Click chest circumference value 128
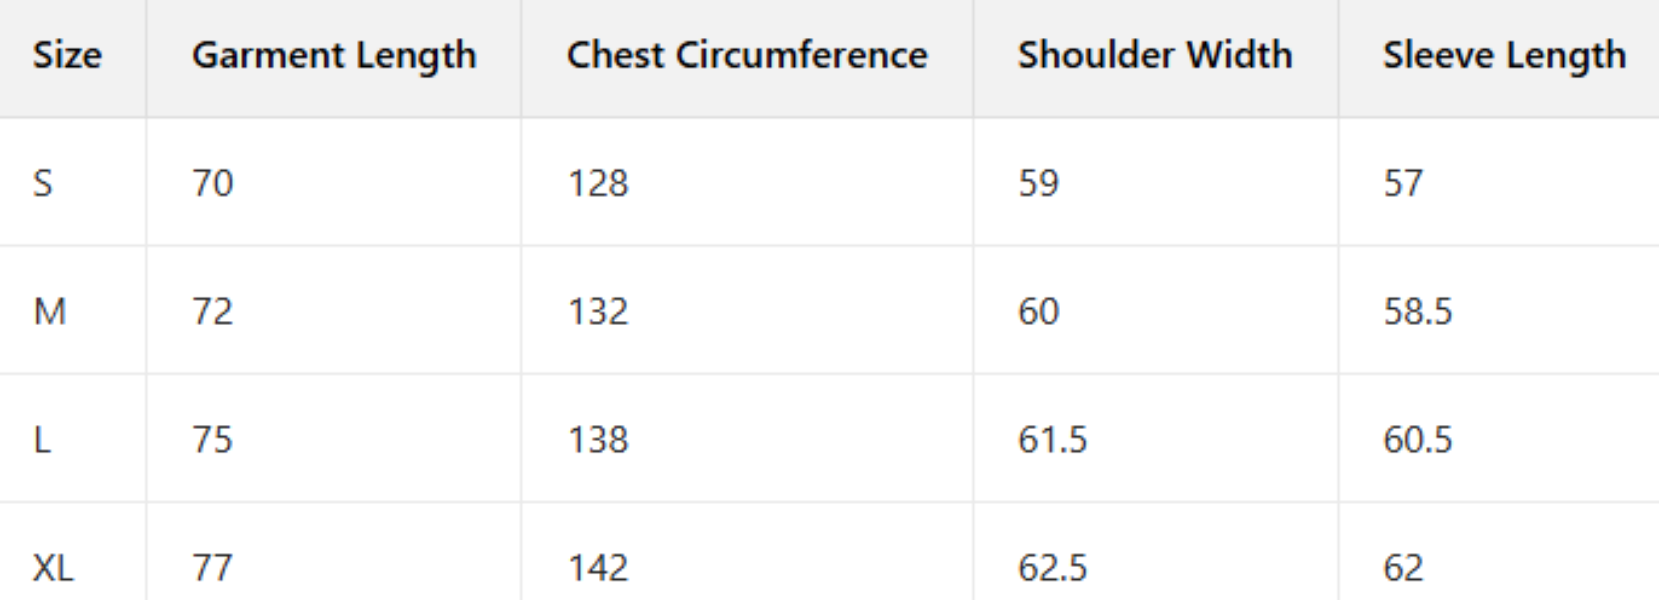 [598, 183]
